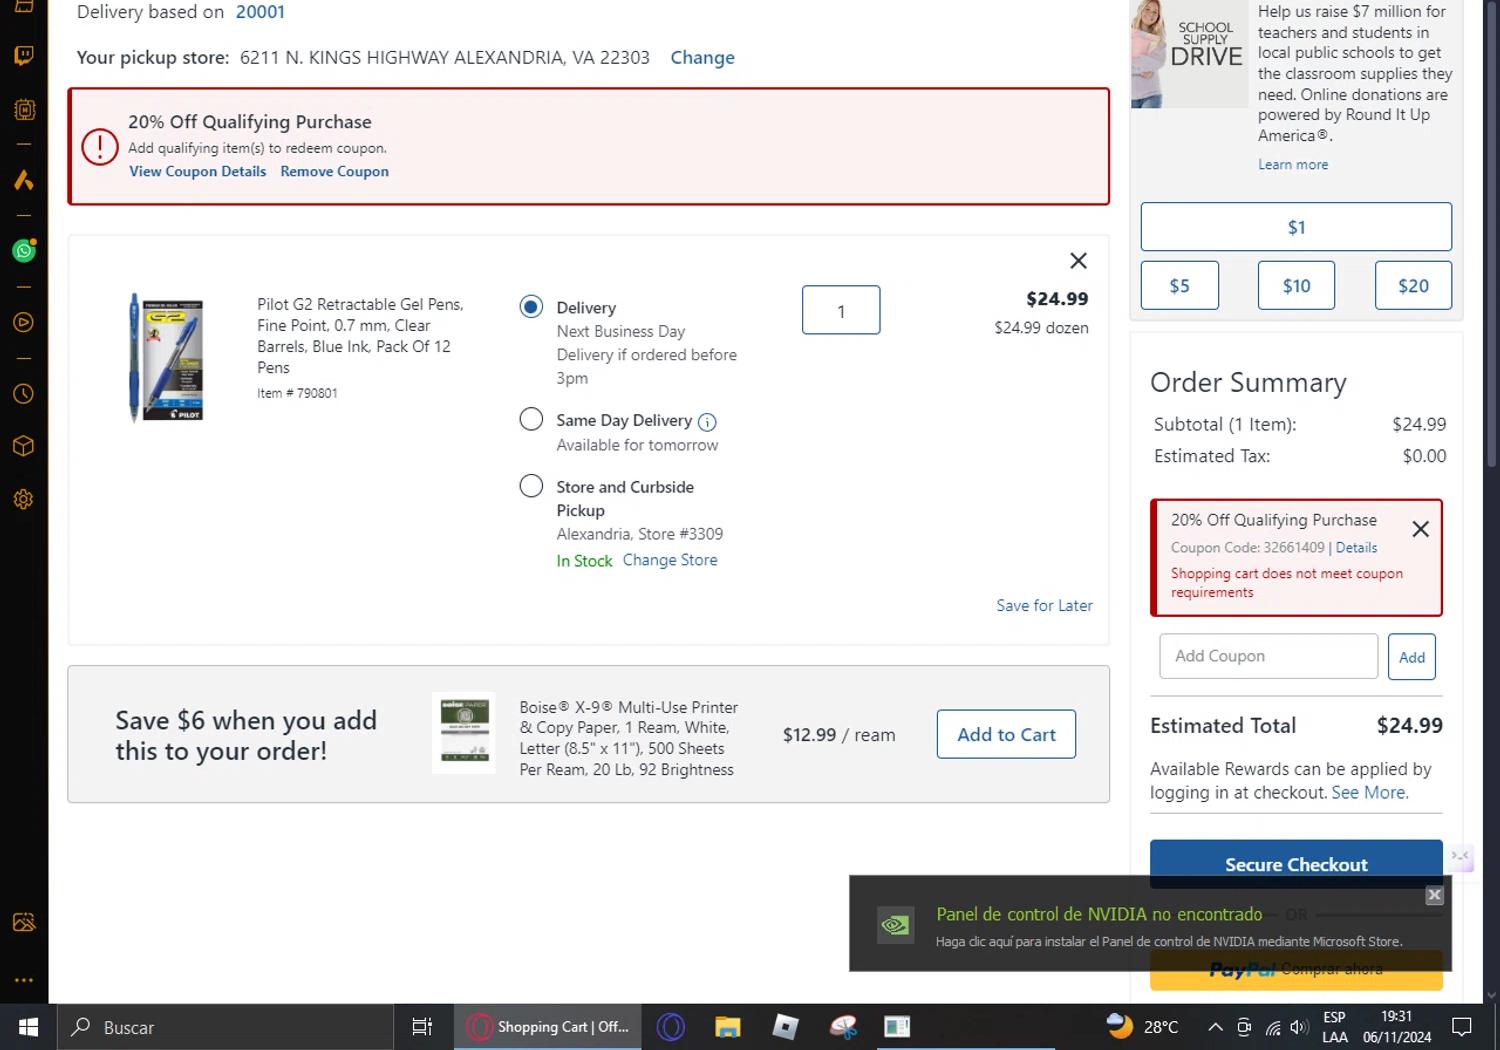Select Same Day Delivery option
Viewport: 1500px width, 1050px height.
tap(531, 419)
